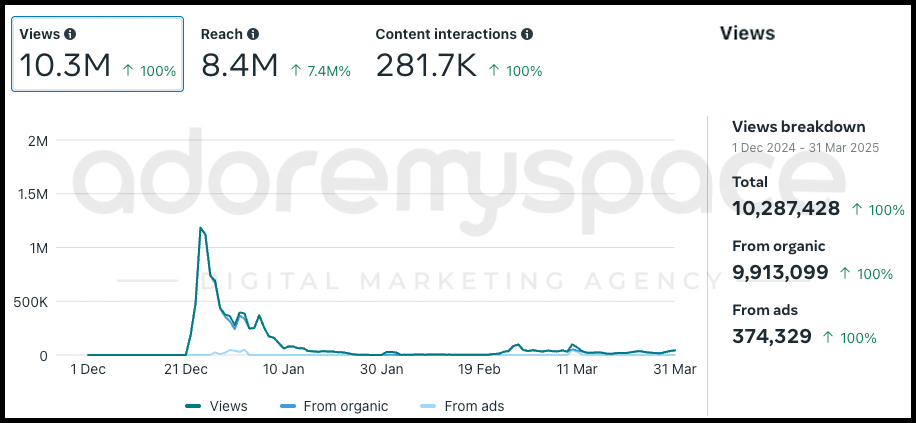Image resolution: width=916 pixels, height=423 pixels.
Task: Click the 11 Mar spike on chart
Action: click(572, 345)
